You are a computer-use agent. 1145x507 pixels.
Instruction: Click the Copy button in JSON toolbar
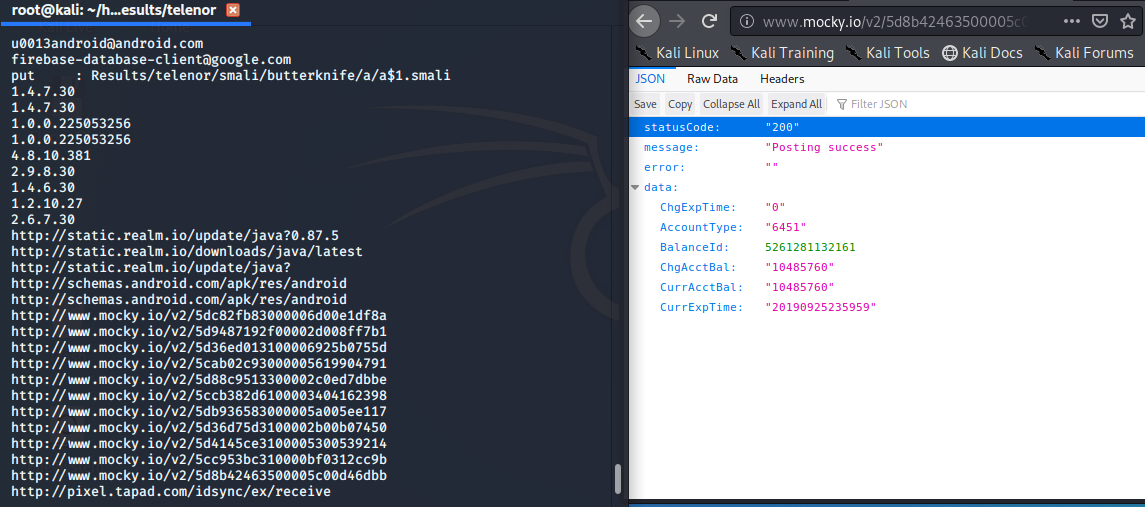point(680,104)
